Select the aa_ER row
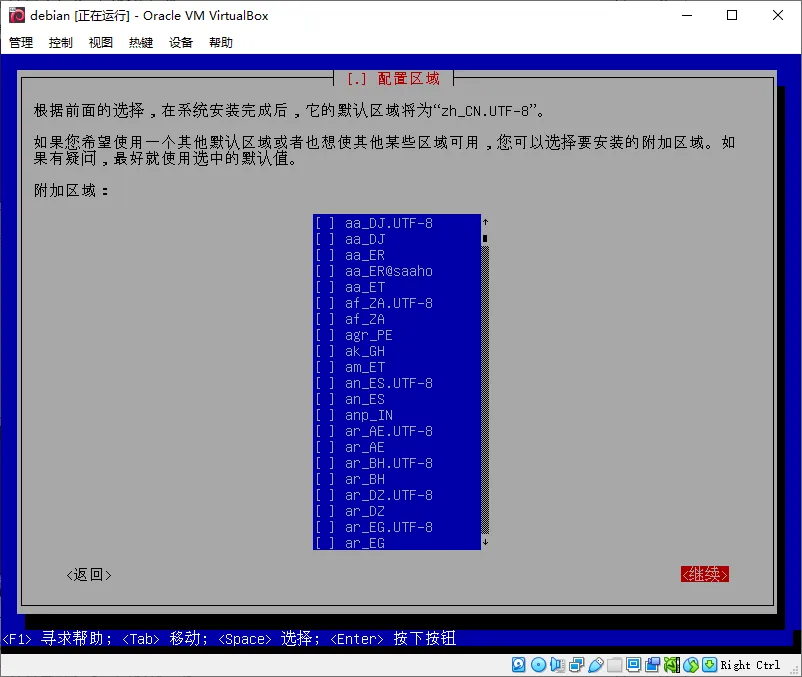Screen dimensions: 802x677 coord(396,255)
